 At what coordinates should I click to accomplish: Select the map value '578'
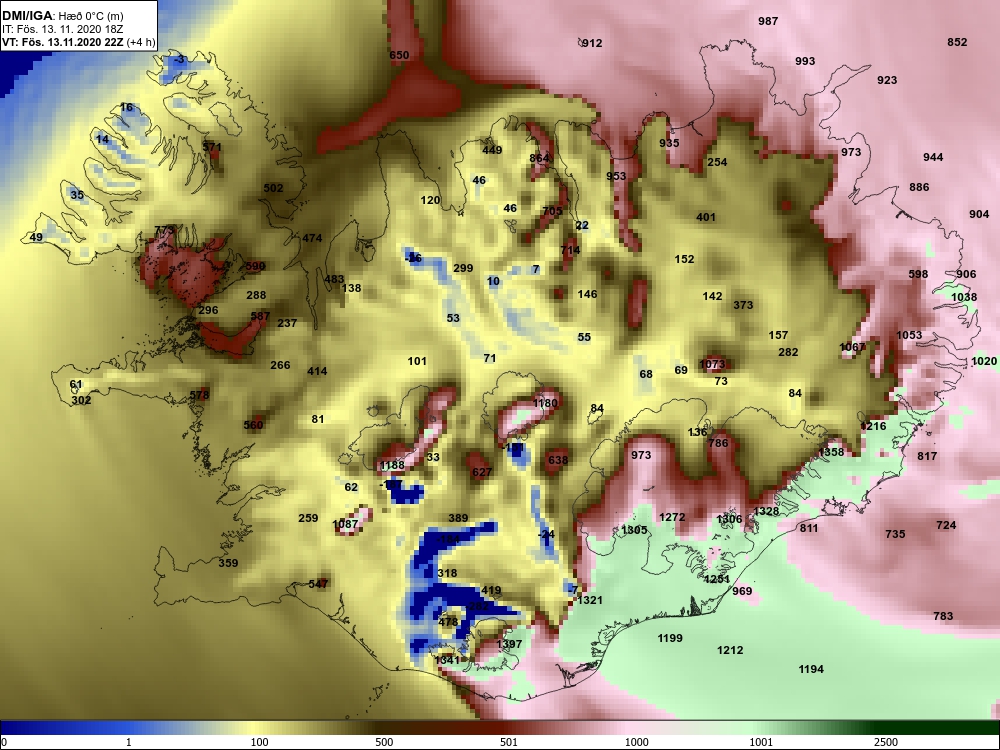[x=199, y=395]
